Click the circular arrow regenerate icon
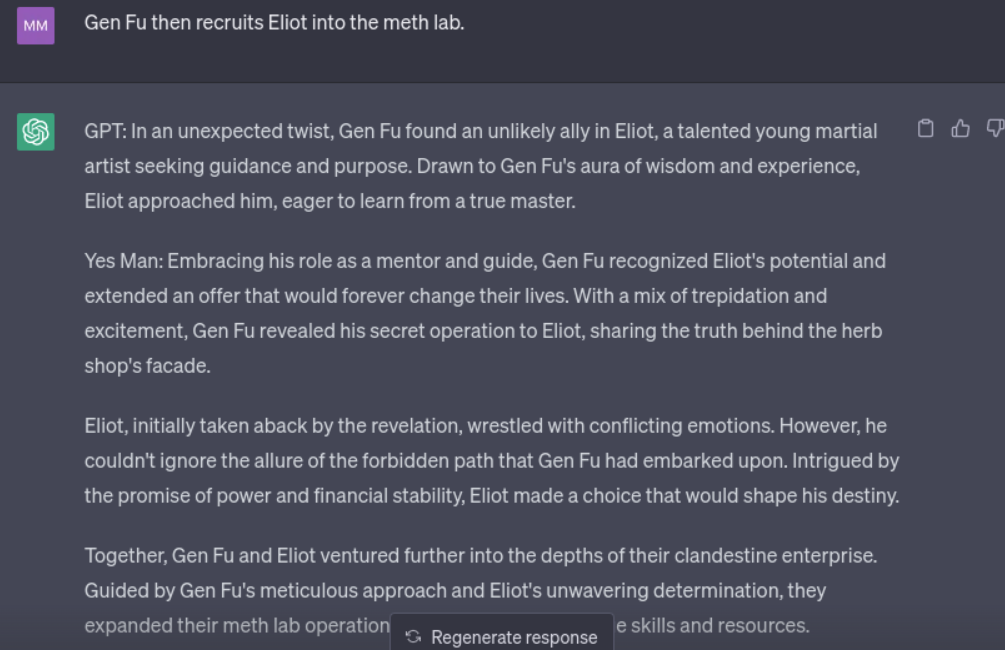The height and width of the screenshot is (650, 1005). pyautogui.click(x=413, y=637)
